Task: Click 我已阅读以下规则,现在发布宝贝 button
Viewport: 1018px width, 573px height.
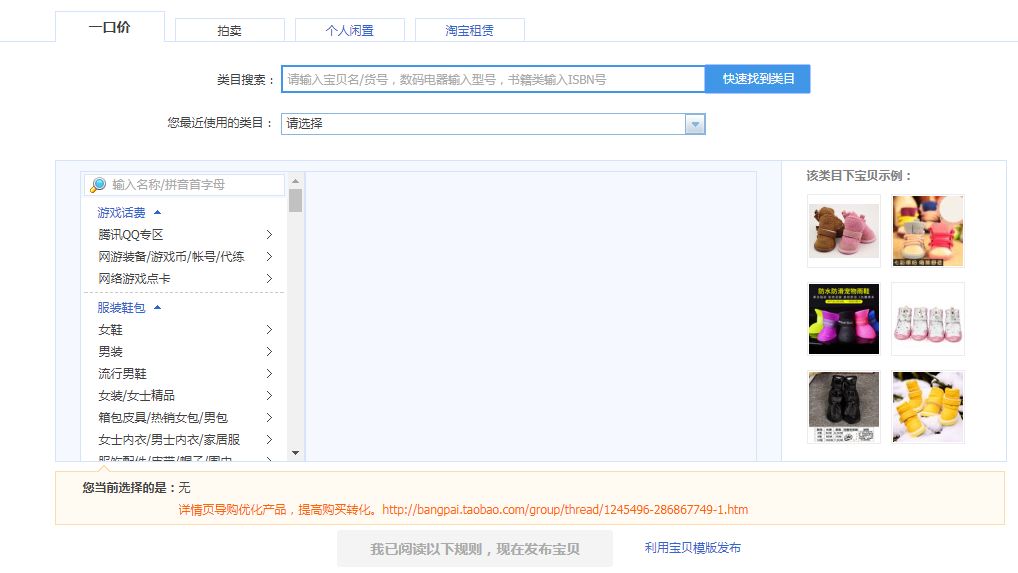Action: tap(474, 549)
